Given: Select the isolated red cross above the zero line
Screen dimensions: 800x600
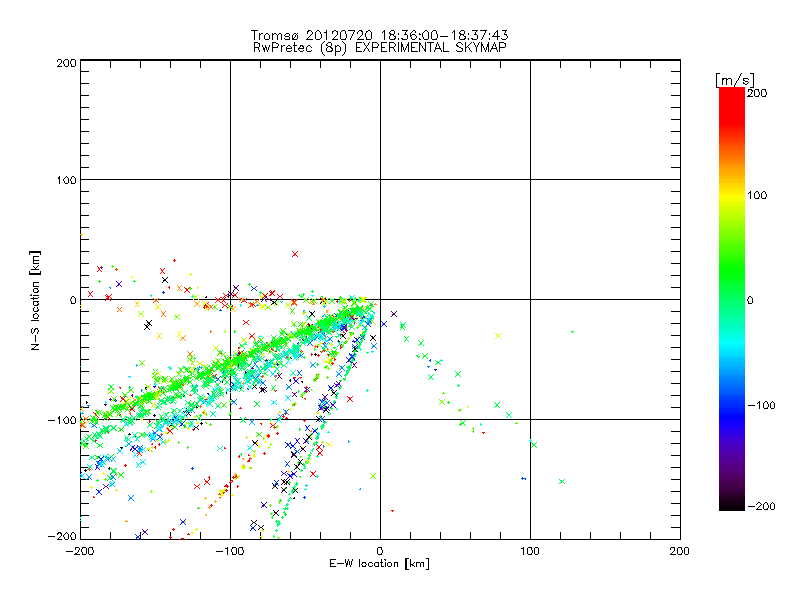Looking at the screenshot, I should pyautogui.click(x=295, y=254).
